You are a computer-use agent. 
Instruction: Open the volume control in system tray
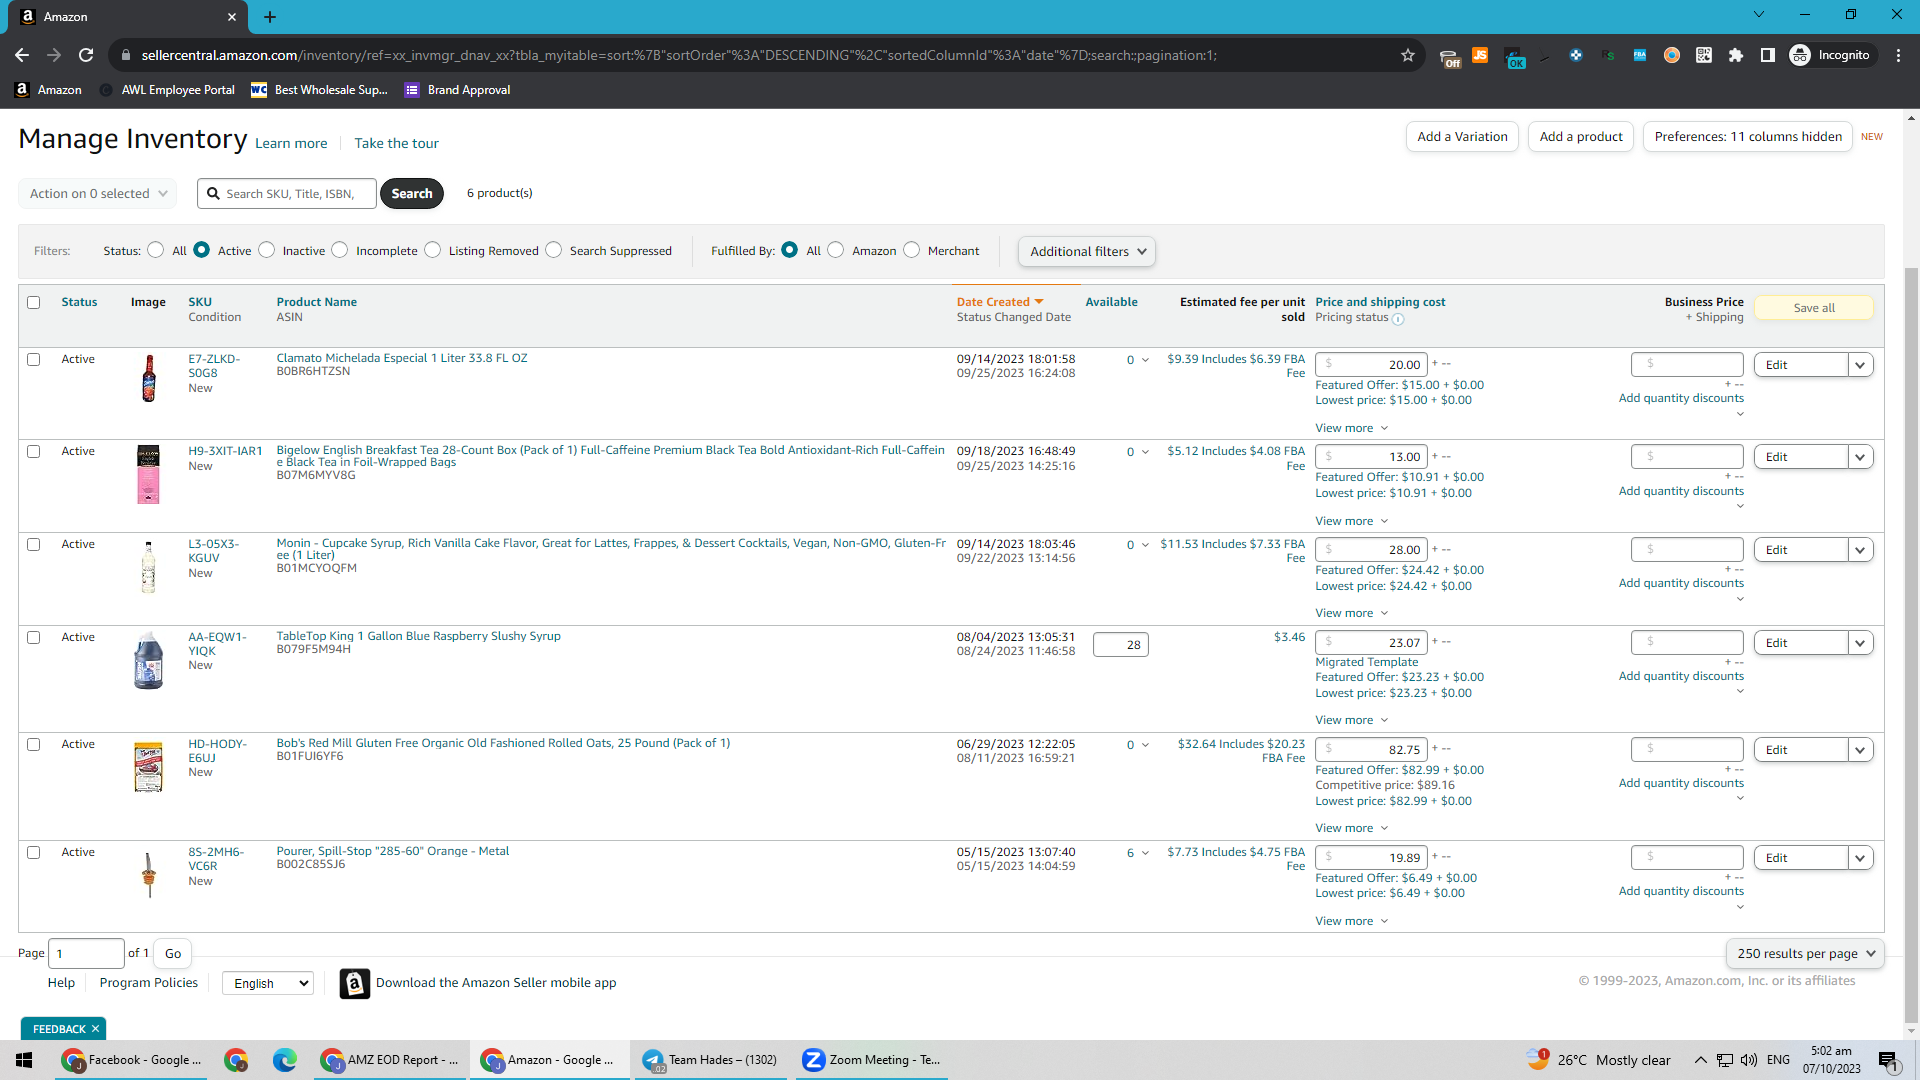(1749, 1060)
